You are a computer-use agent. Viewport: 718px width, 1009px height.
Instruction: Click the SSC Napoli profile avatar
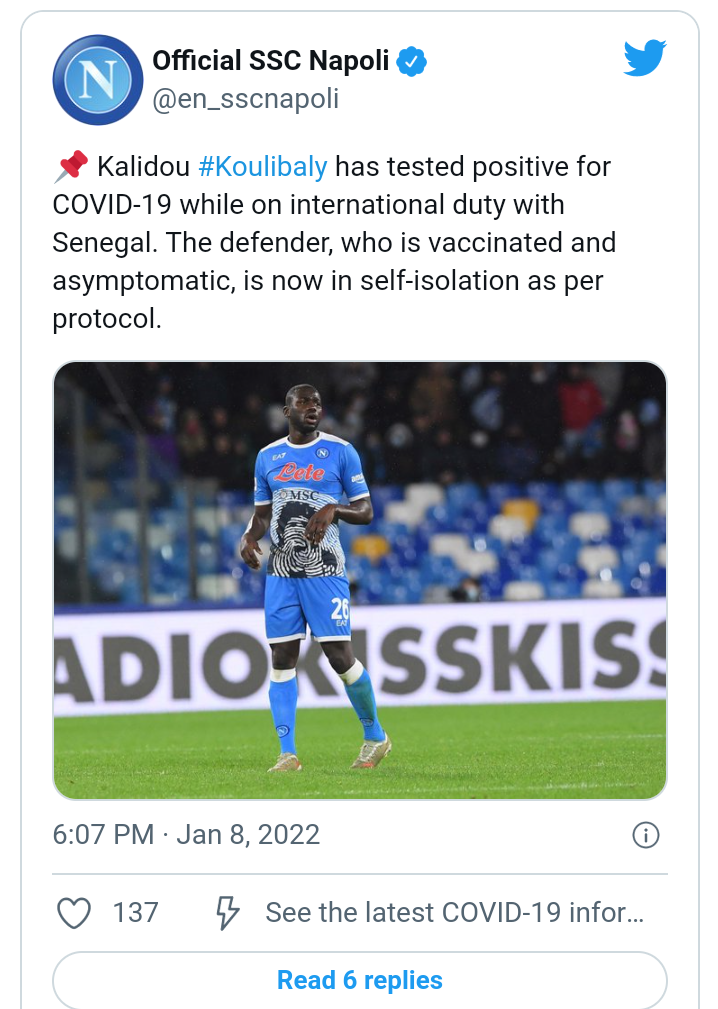[x=97, y=80]
